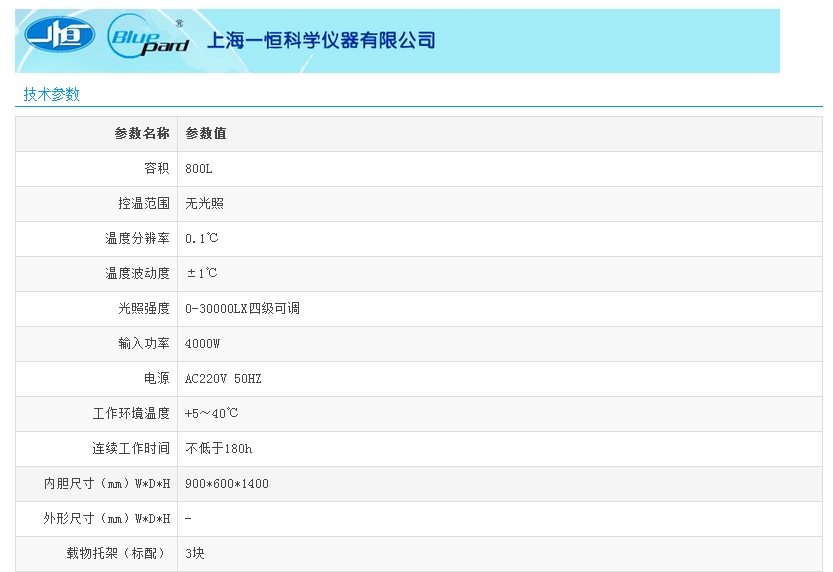Image resolution: width=833 pixels, height=572 pixels.
Task: Click the 900*600*1400 inner dimension value
Action: (x=227, y=484)
